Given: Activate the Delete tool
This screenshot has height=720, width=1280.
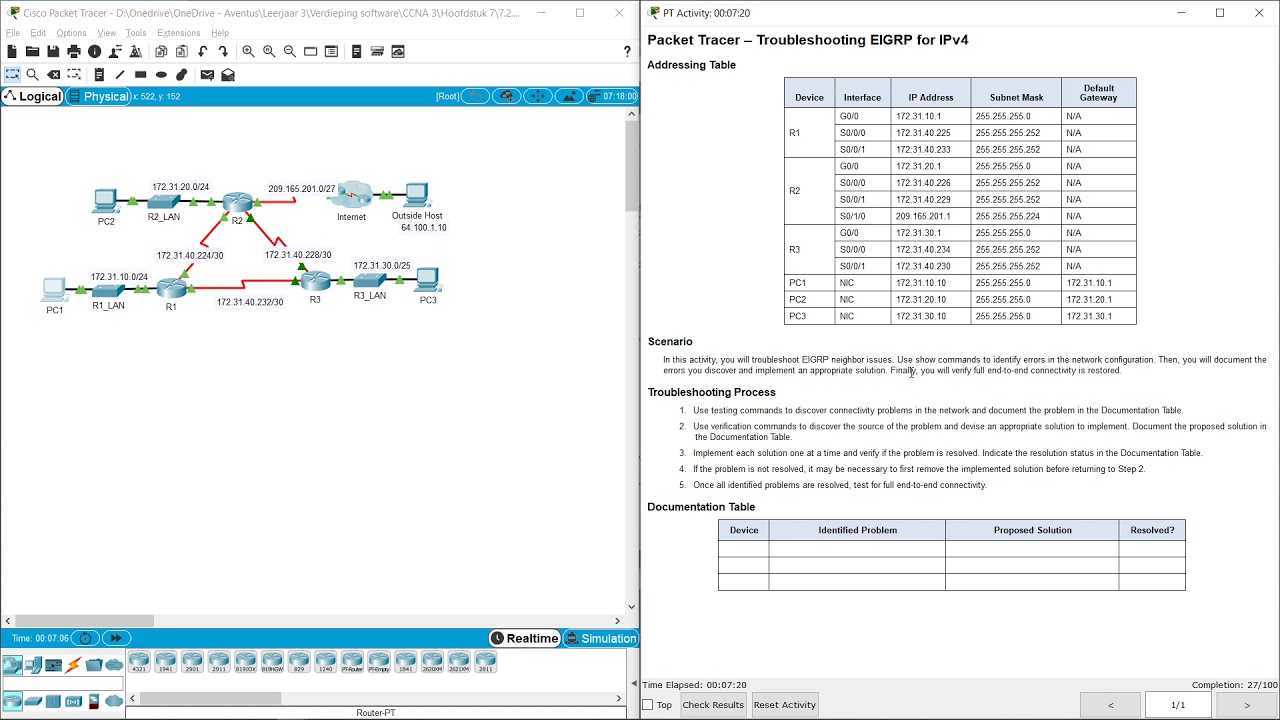Looking at the screenshot, I should click(x=54, y=75).
